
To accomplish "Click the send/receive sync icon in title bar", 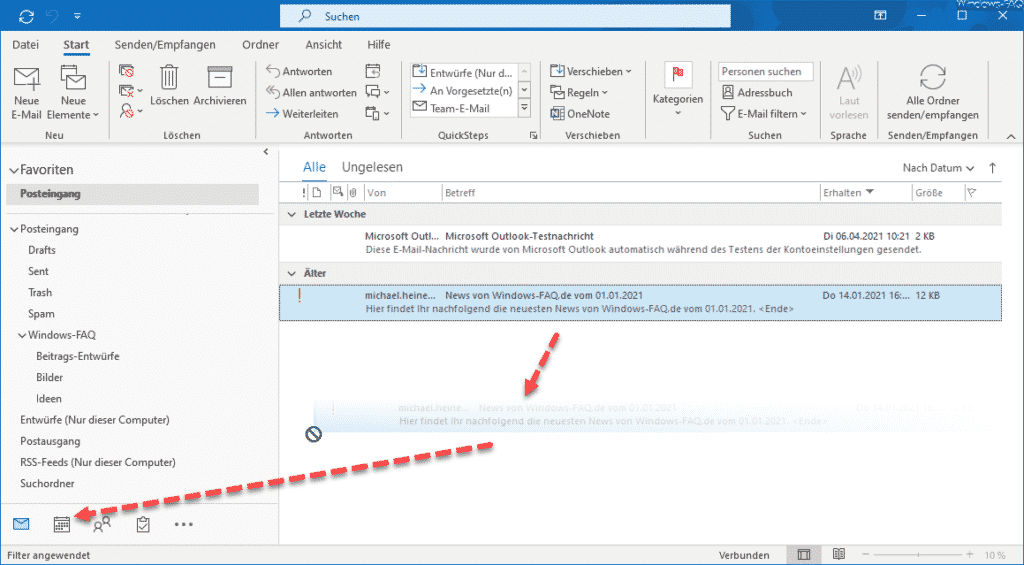I will click(x=26, y=16).
